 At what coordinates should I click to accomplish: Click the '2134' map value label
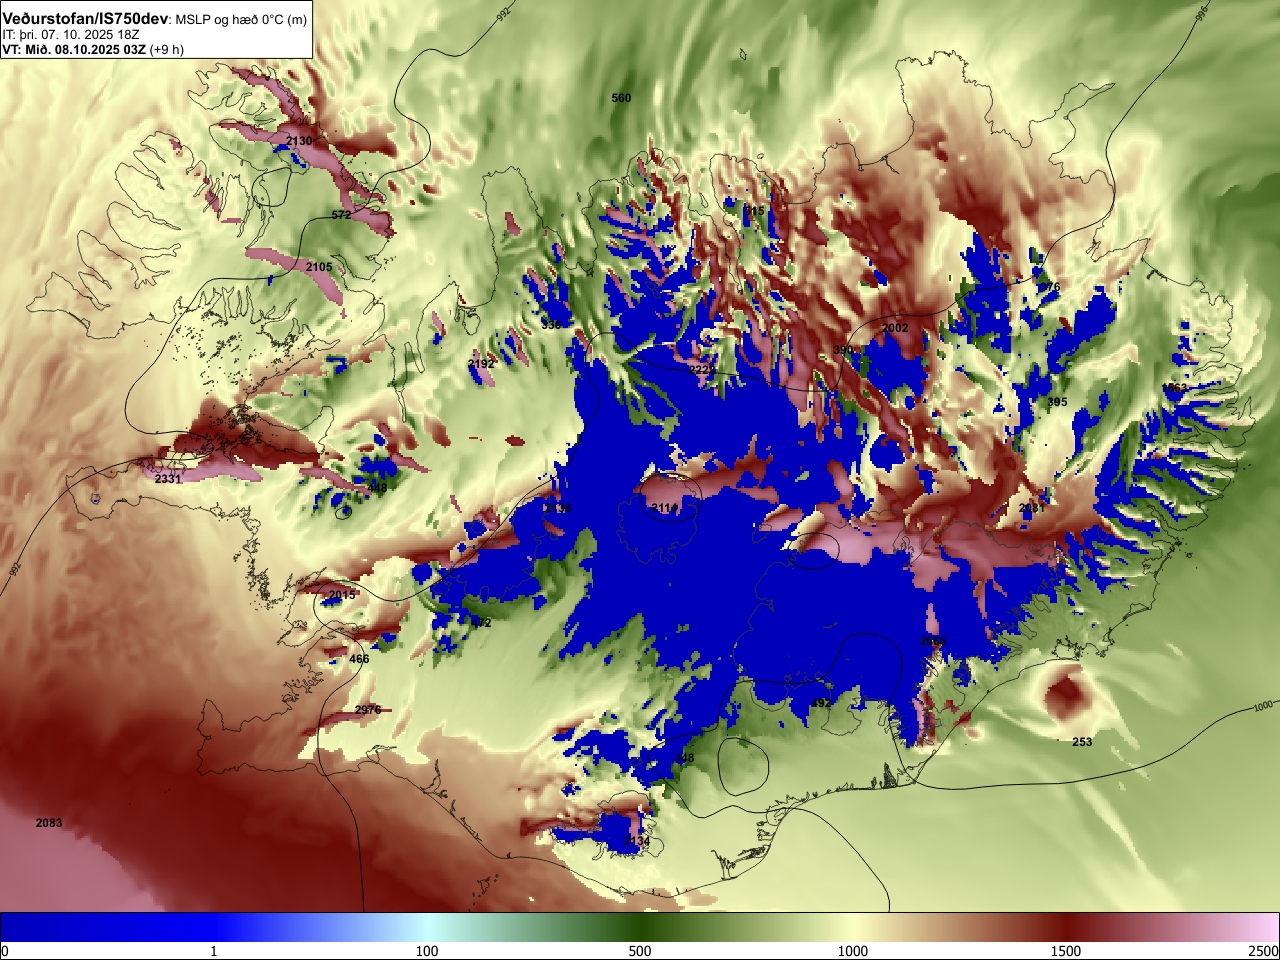tap(637, 842)
